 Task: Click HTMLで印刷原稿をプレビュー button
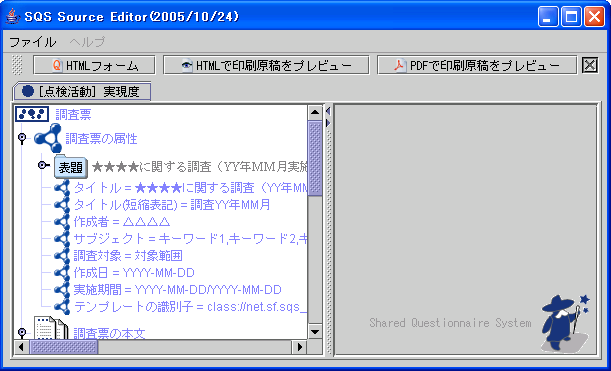click(x=266, y=65)
